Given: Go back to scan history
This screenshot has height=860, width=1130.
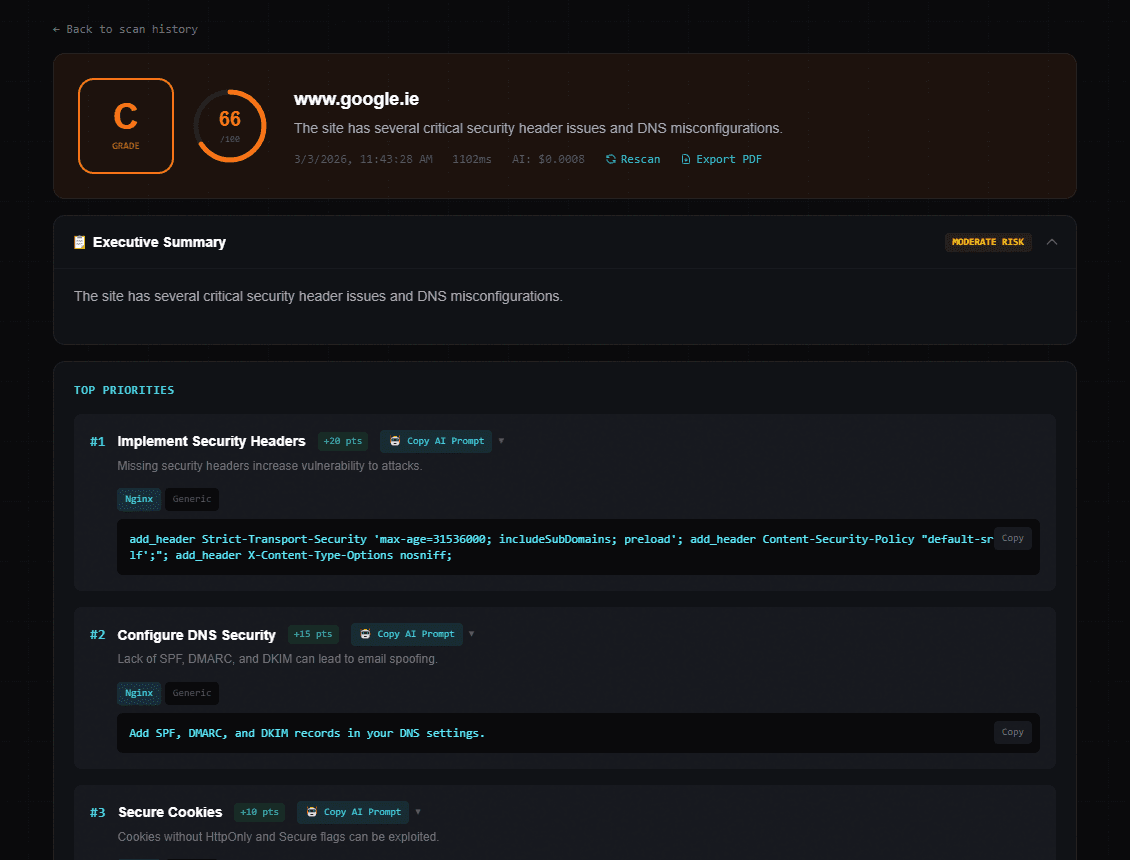Looking at the screenshot, I should (124, 29).
